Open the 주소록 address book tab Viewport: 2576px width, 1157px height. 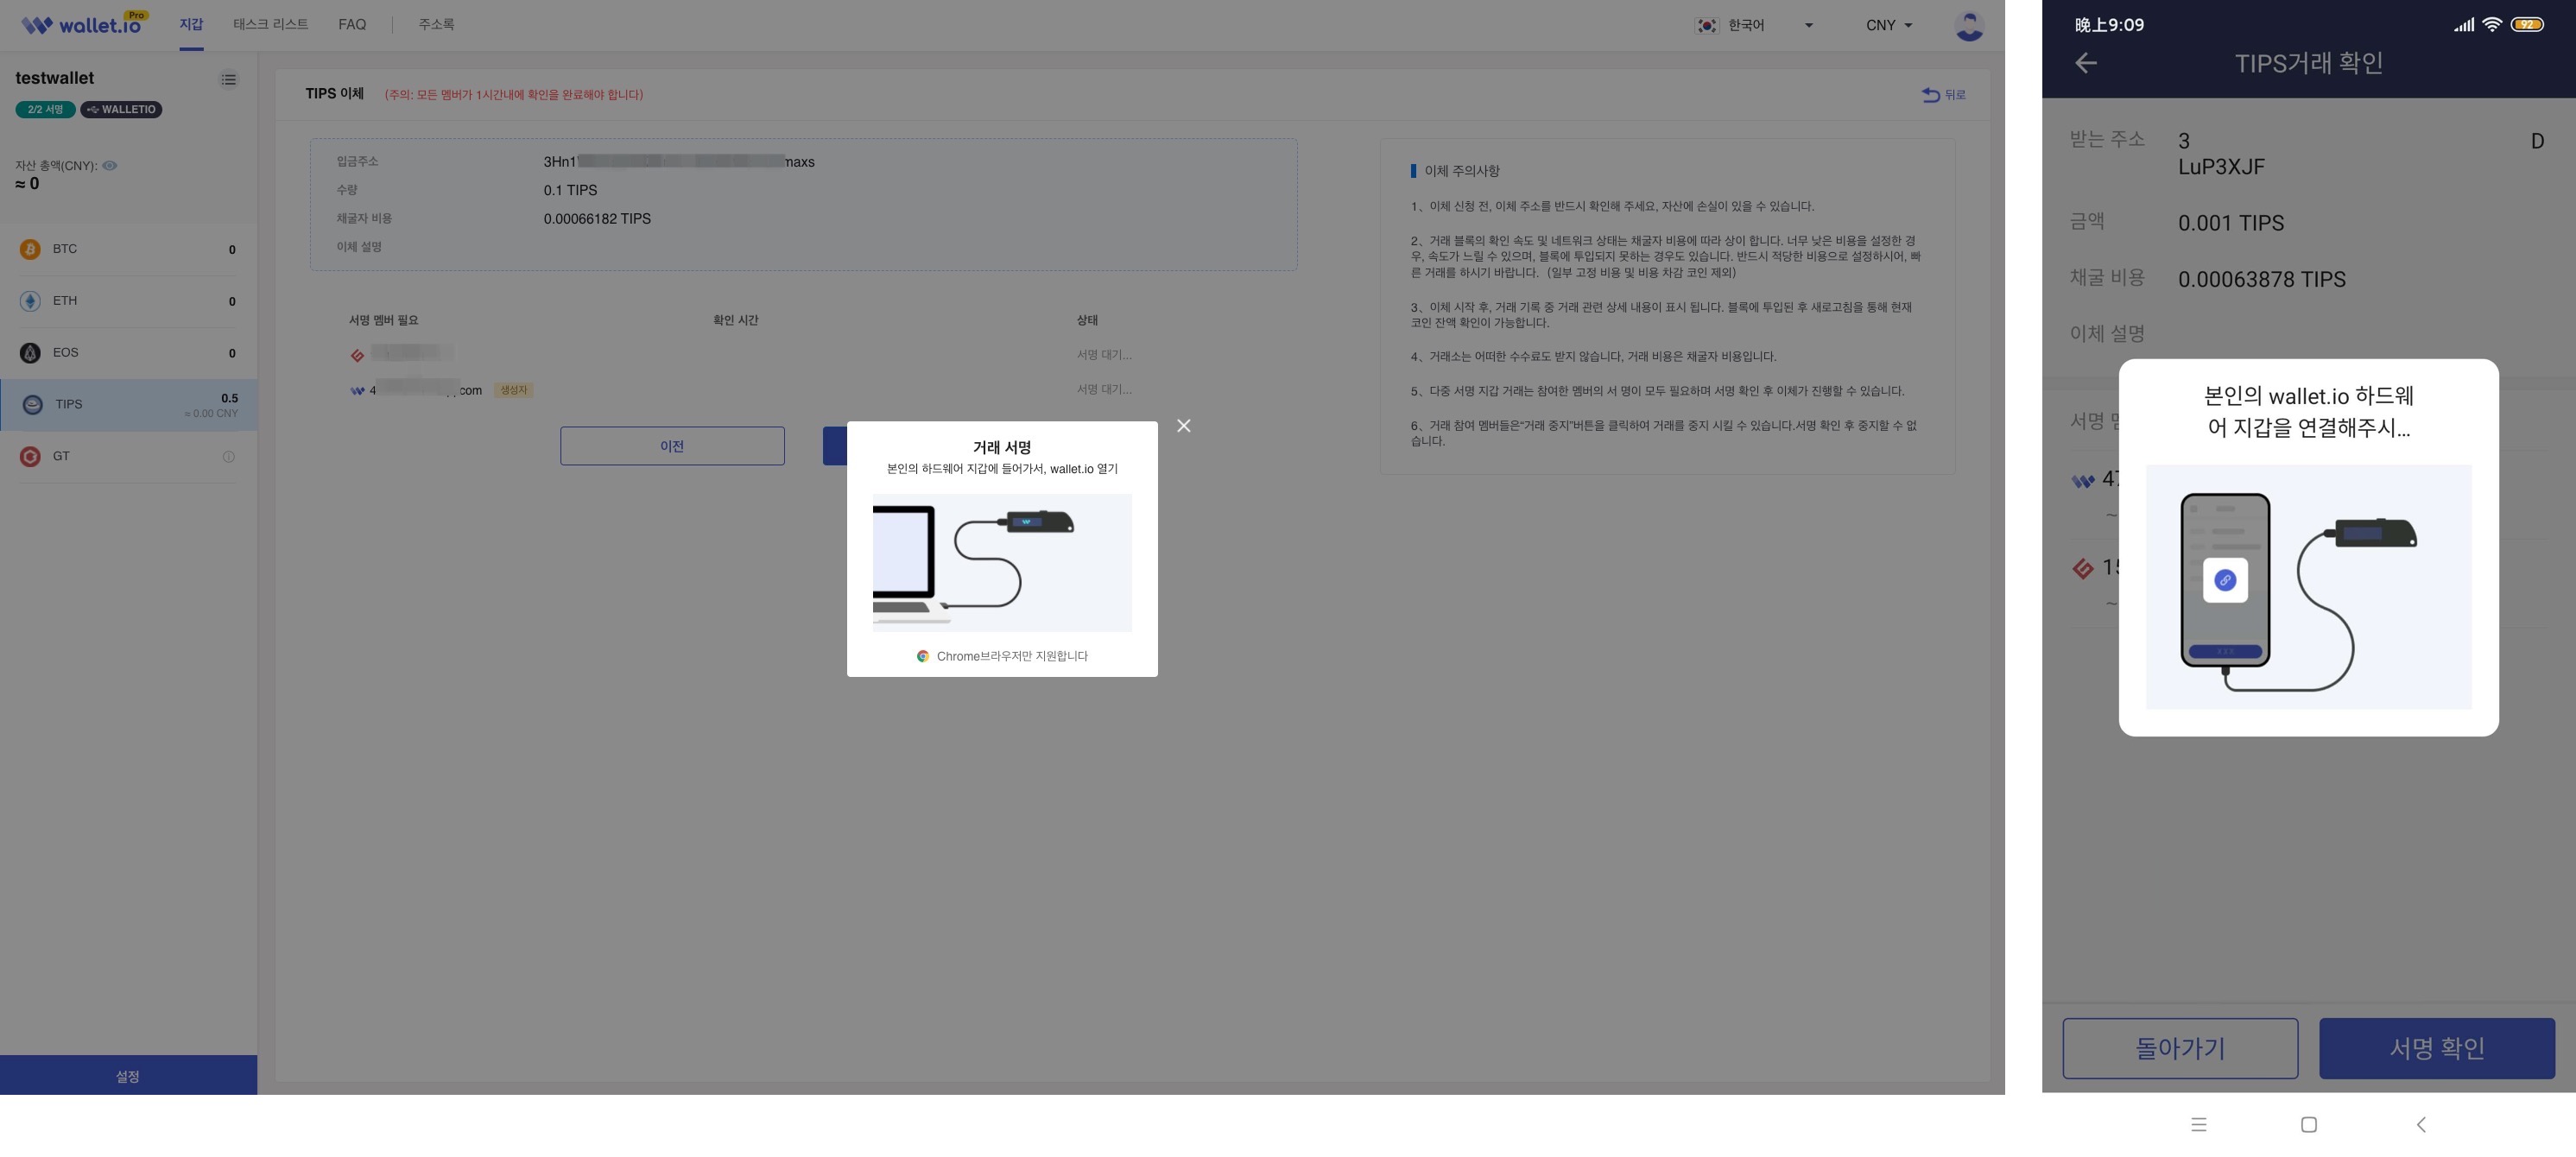(x=436, y=24)
